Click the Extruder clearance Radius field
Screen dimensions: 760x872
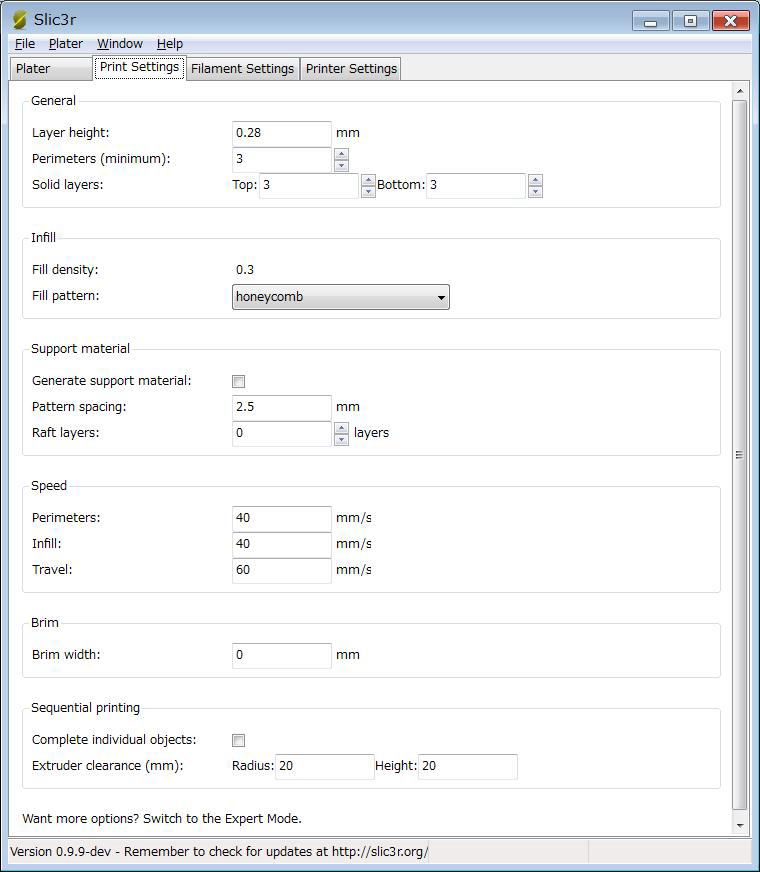tap(325, 766)
